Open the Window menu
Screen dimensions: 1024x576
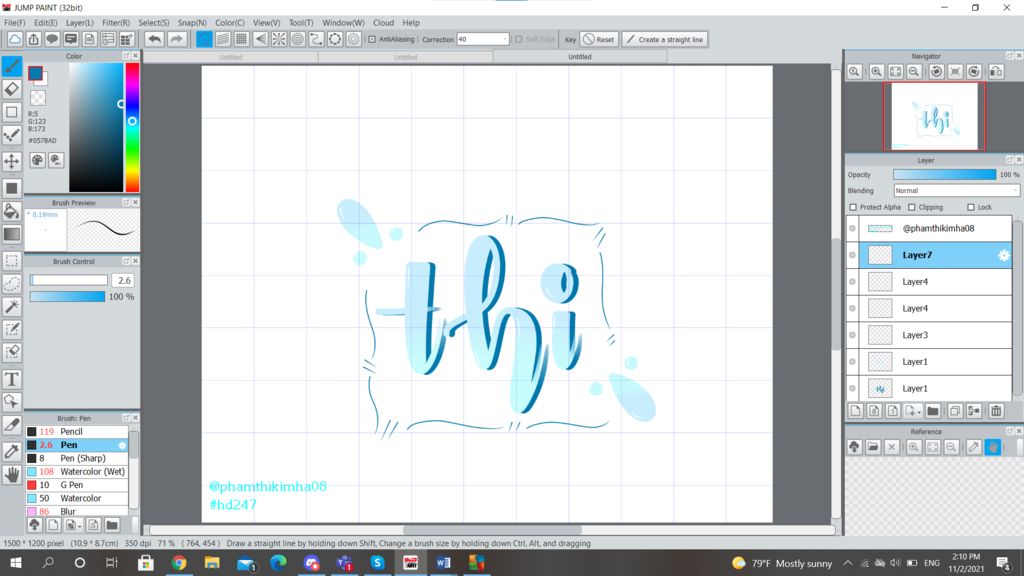[343, 22]
